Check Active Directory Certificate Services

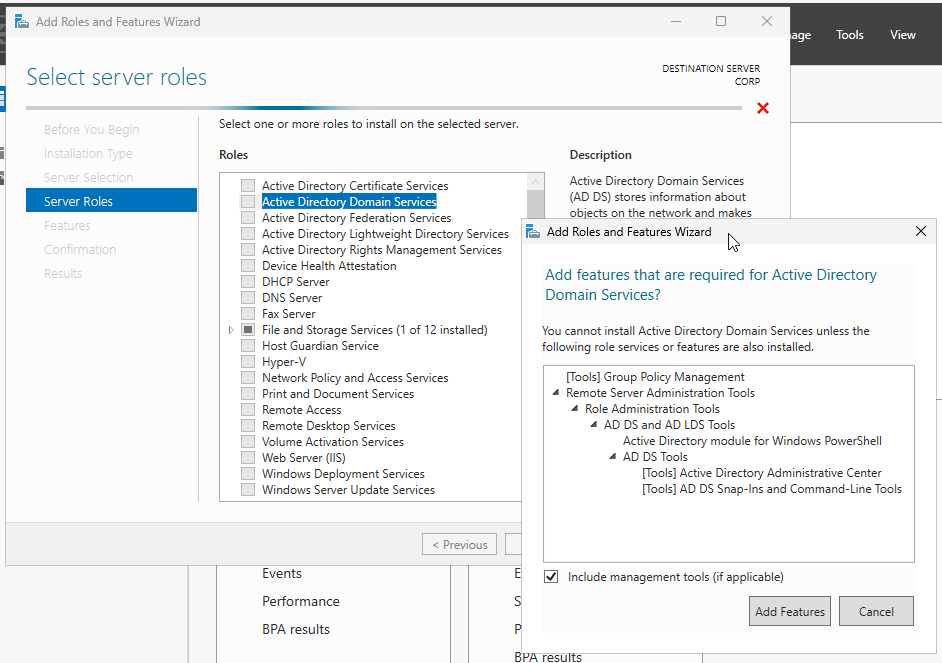pyautogui.click(x=248, y=186)
